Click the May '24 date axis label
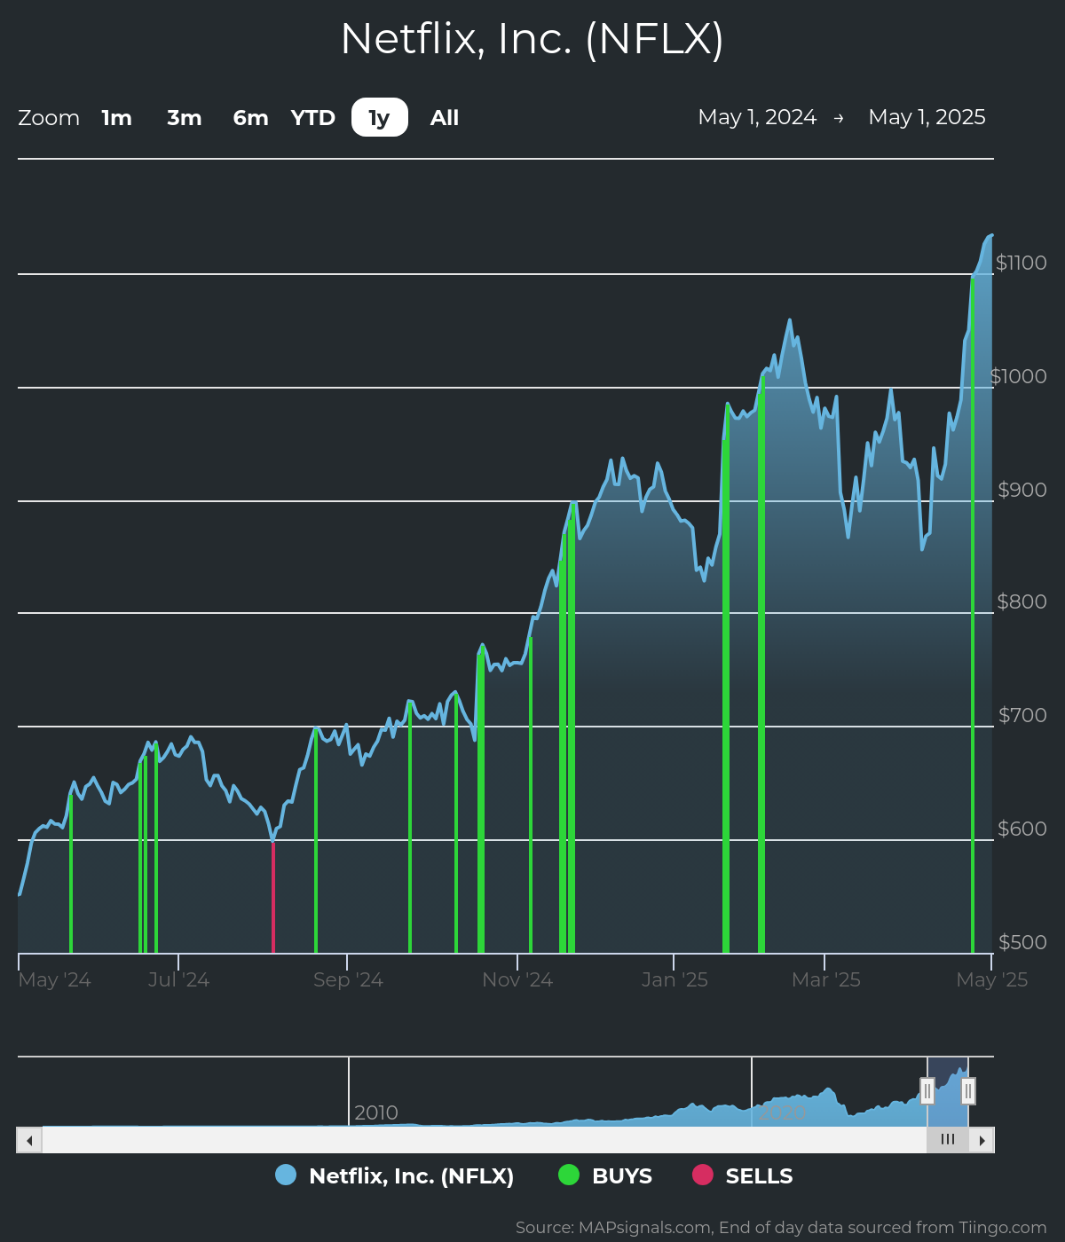Screen dimensions: 1065x1242 coord(55,980)
